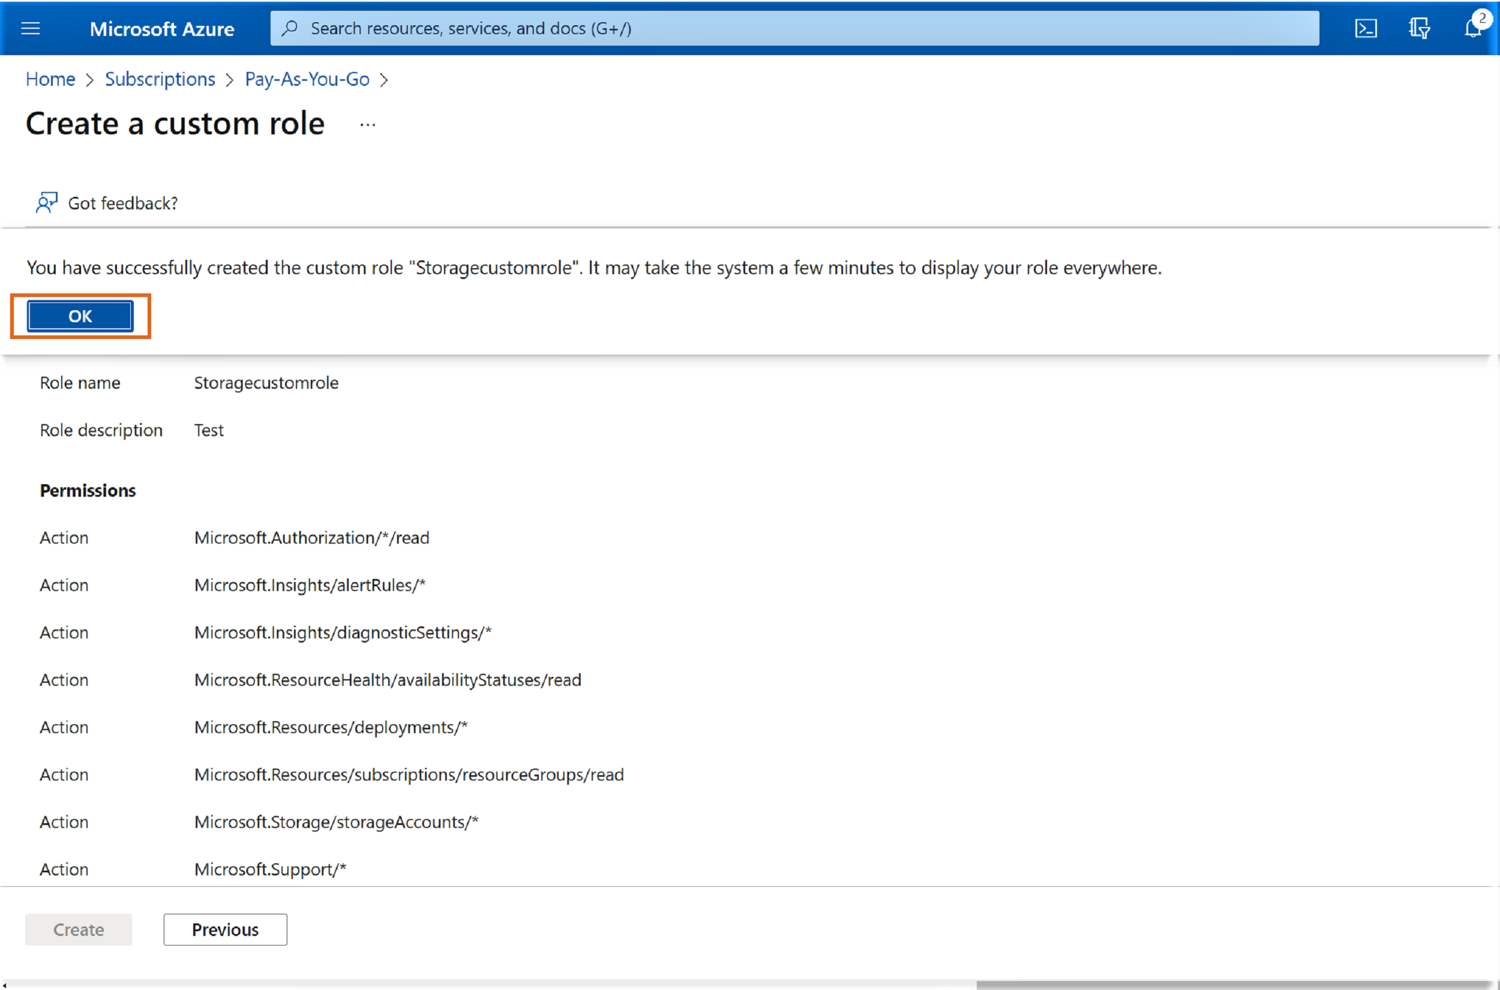Open the directory and subscription filter icon
This screenshot has width=1500, height=990.
click(x=1419, y=28)
